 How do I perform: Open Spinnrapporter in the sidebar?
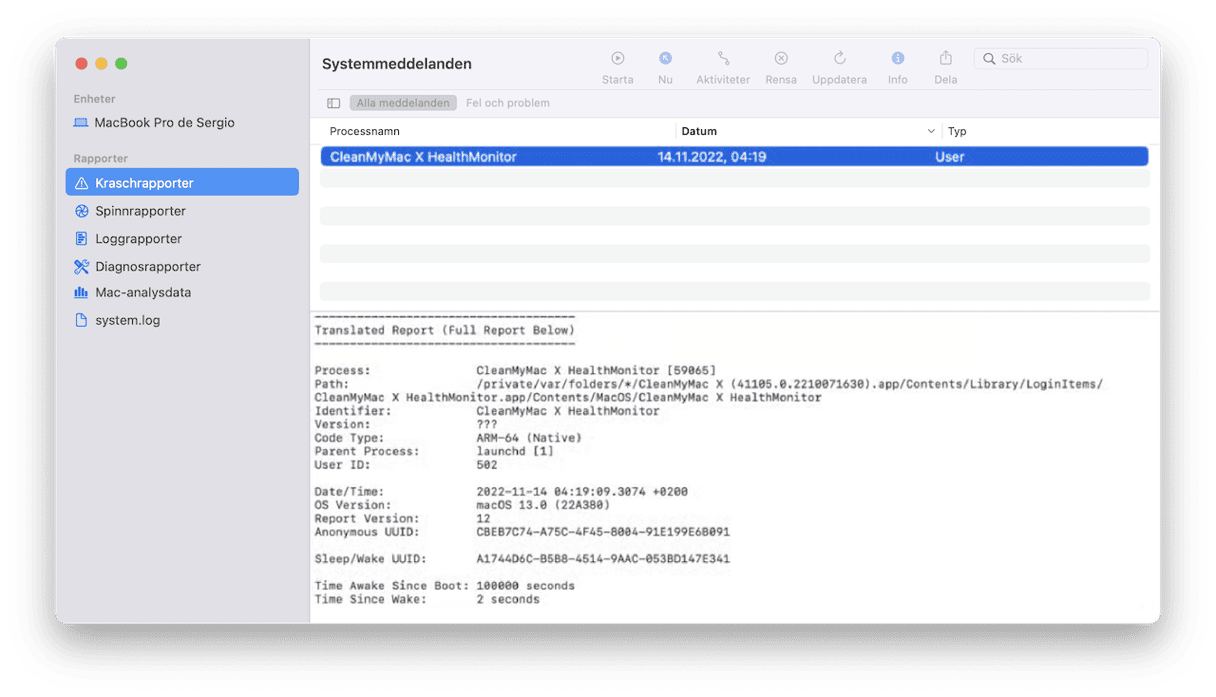(140, 211)
